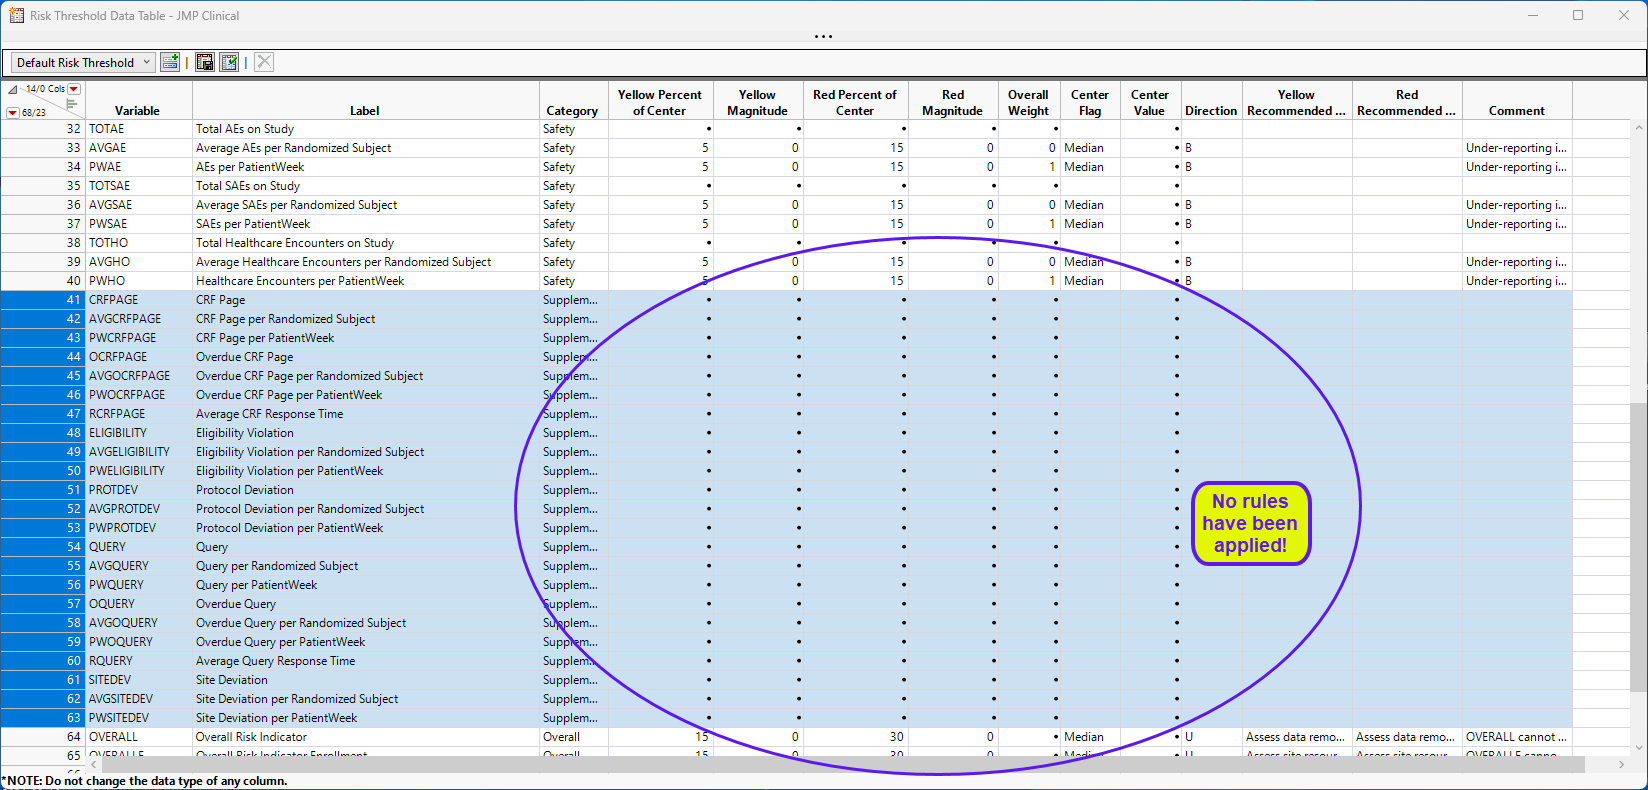Viewport: 1648px width, 790px height.
Task: Click the green column alignment bars icon
Action: pyautogui.click(x=71, y=102)
